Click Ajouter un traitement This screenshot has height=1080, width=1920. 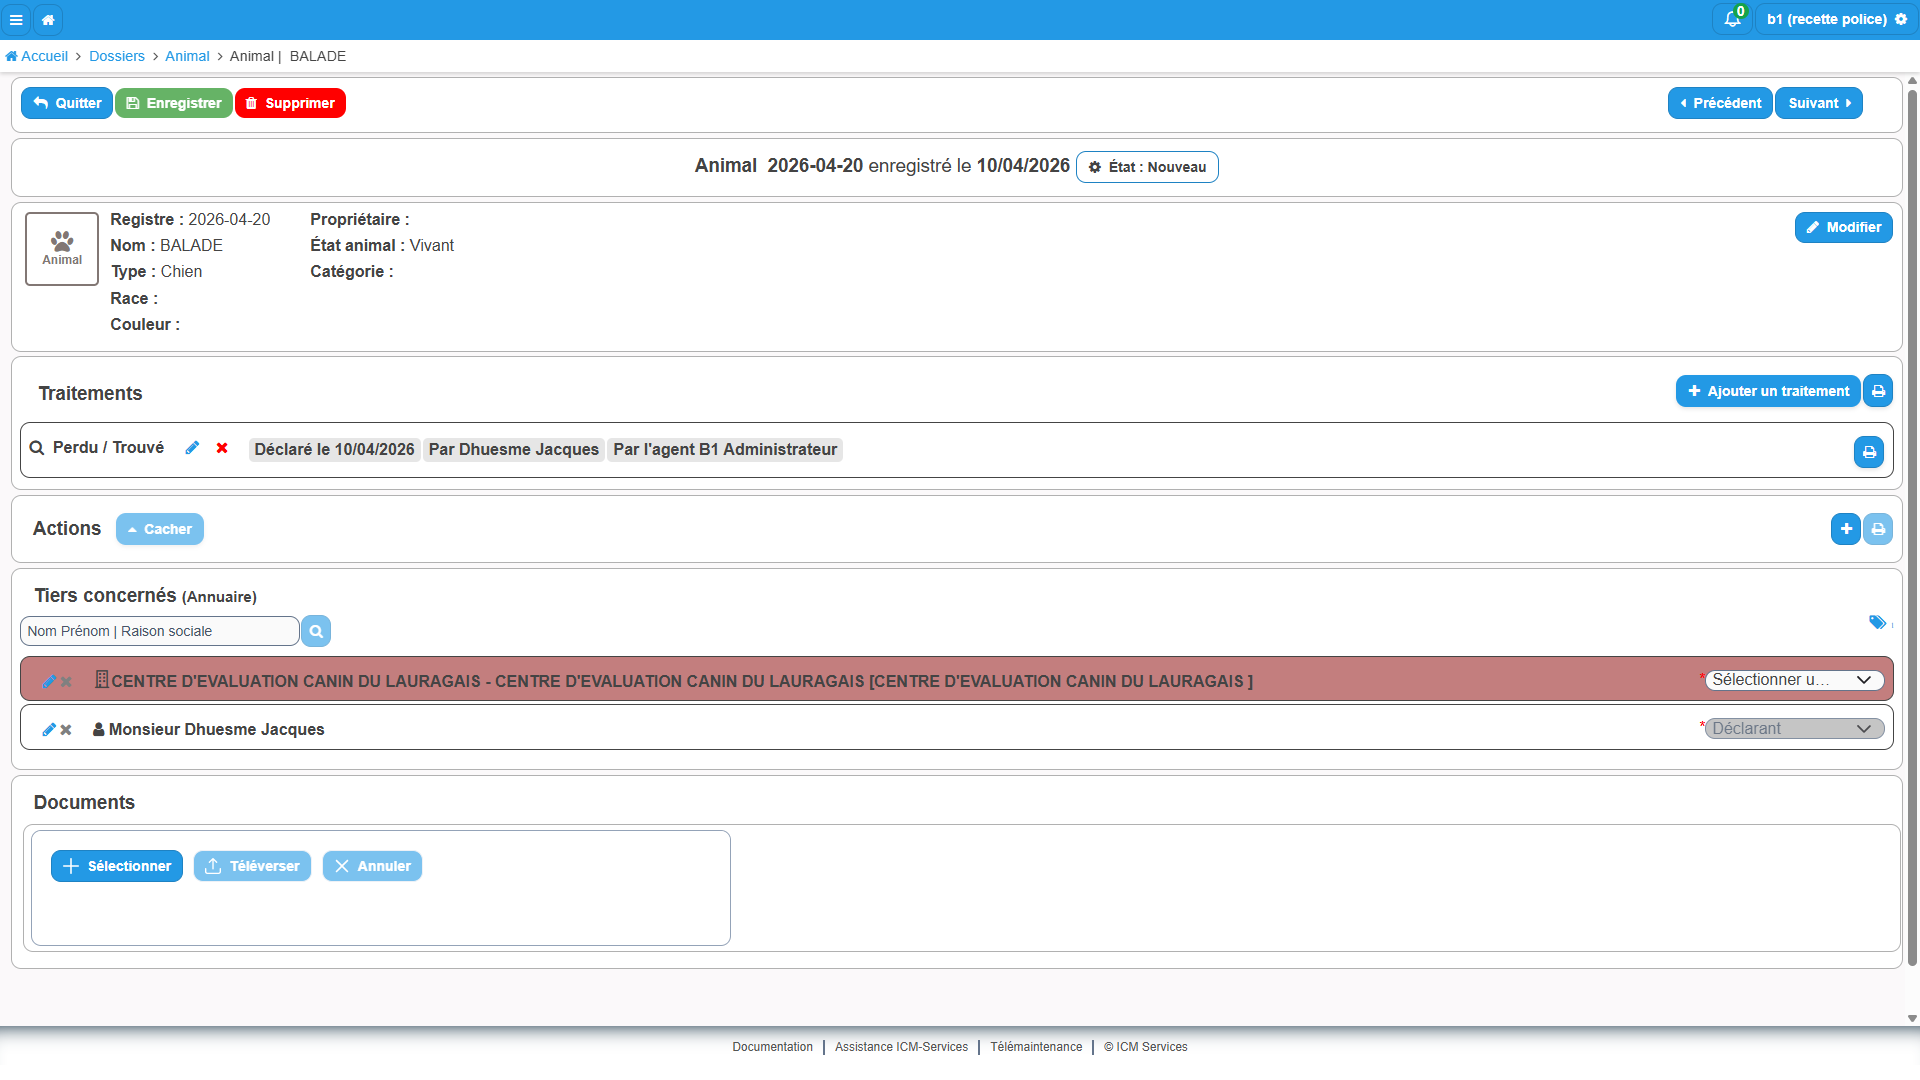[1768, 391]
